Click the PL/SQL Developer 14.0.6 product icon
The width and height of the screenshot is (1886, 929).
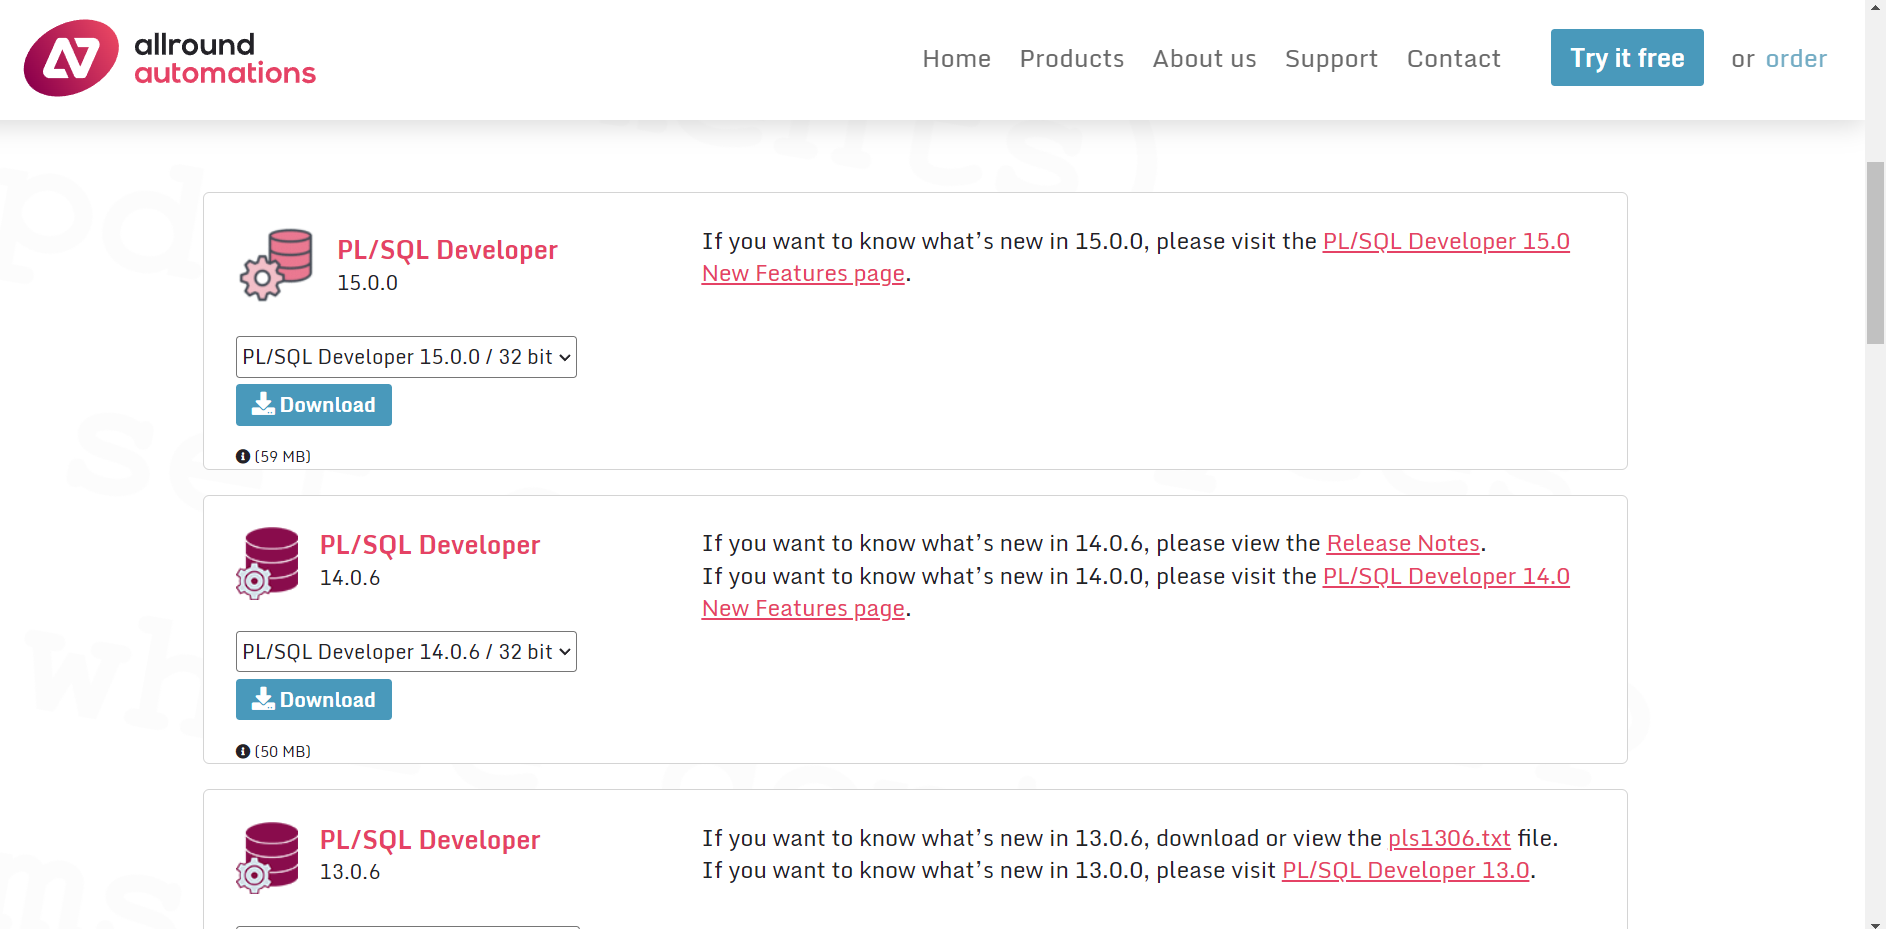[x=268, y=560]
